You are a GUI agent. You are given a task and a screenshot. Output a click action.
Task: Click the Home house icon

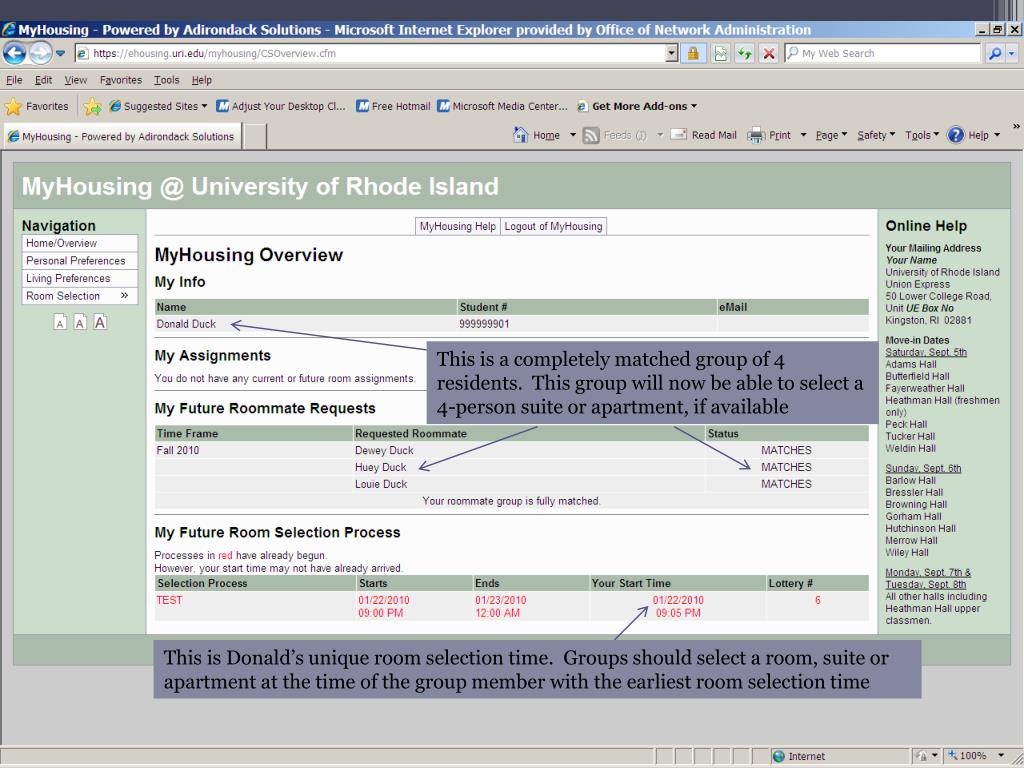[521, 135]
